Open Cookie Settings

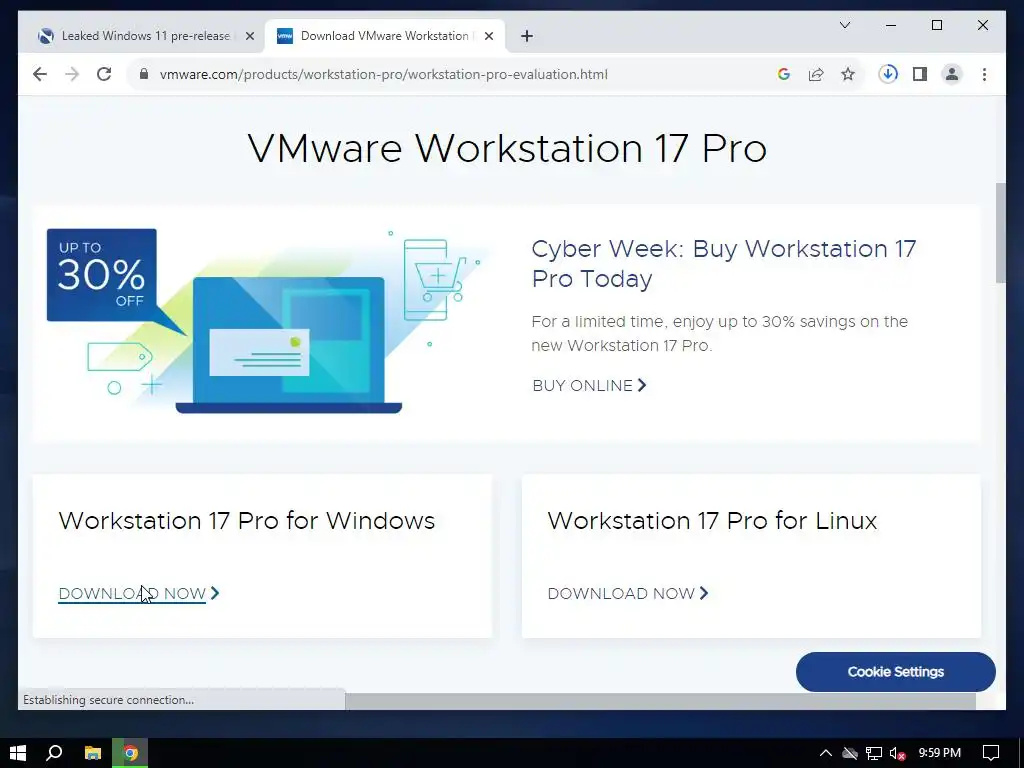coord(895,671)
